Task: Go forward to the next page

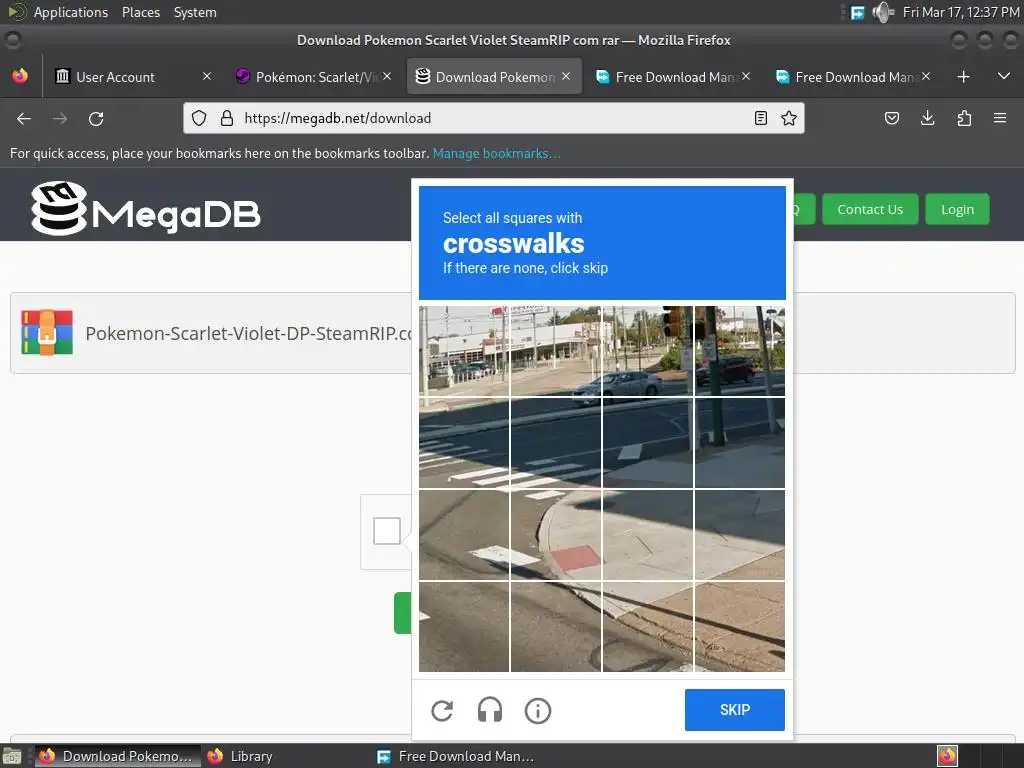Action: [x=60, y=118]
